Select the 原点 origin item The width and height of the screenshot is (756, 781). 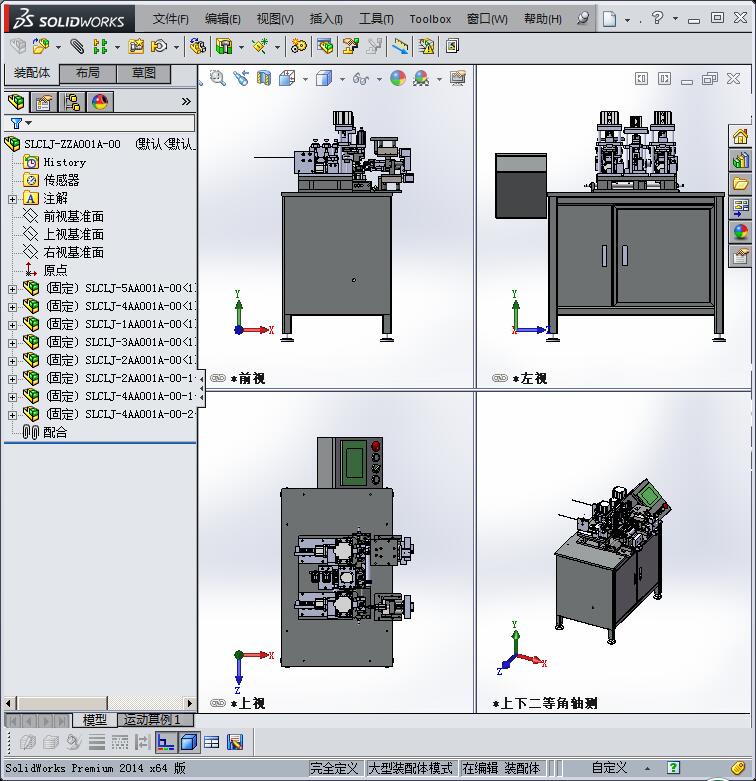point(55,270)
